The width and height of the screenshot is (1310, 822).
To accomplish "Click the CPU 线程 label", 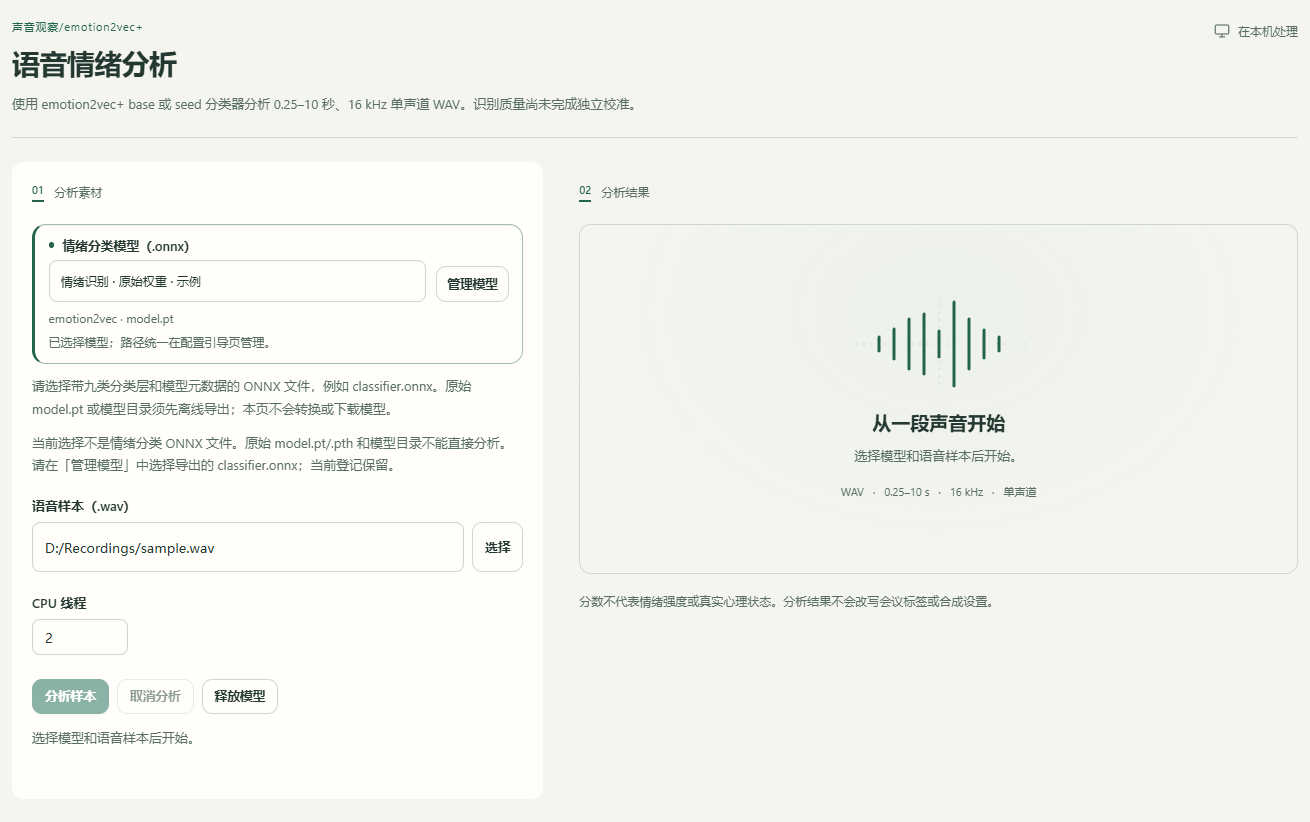I will (x=59, y=603).
